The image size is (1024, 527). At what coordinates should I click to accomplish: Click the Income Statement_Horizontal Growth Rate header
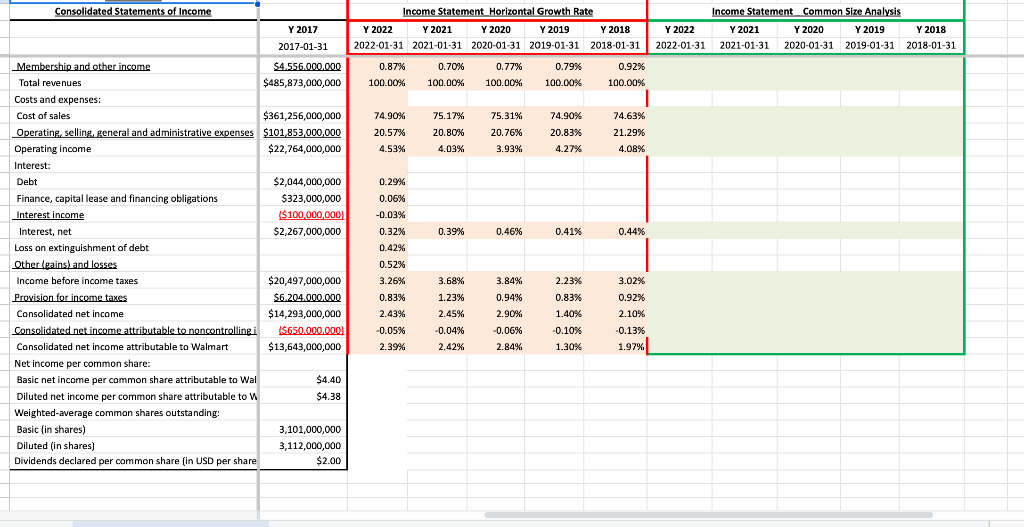(498, 11)
